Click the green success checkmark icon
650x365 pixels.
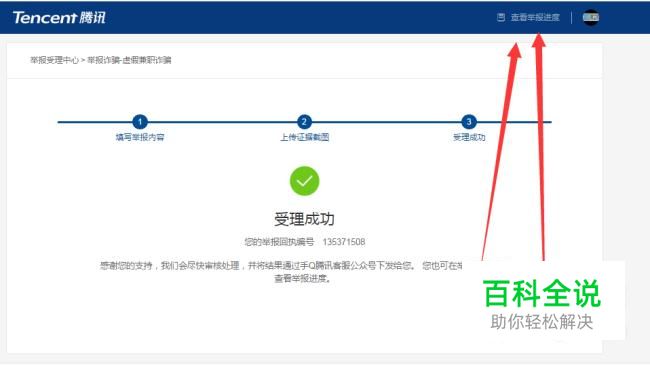[304, 181]
